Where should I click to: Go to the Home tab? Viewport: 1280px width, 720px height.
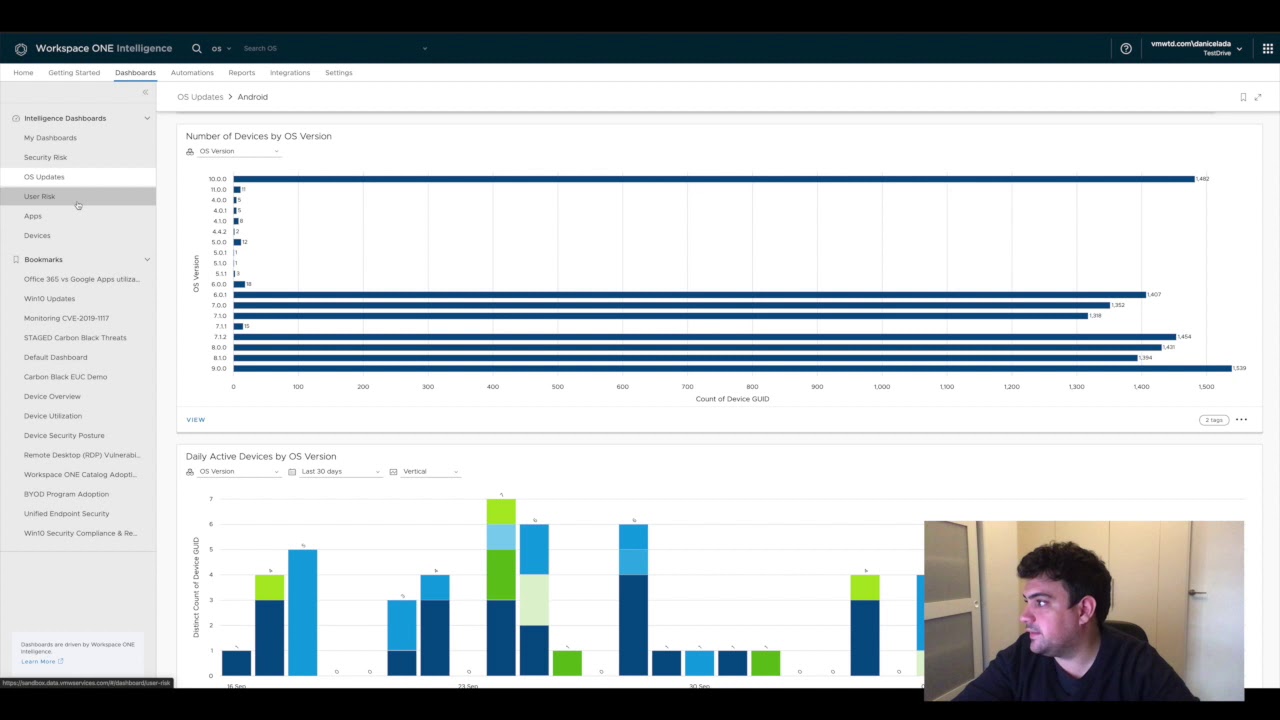click(23, 72)
